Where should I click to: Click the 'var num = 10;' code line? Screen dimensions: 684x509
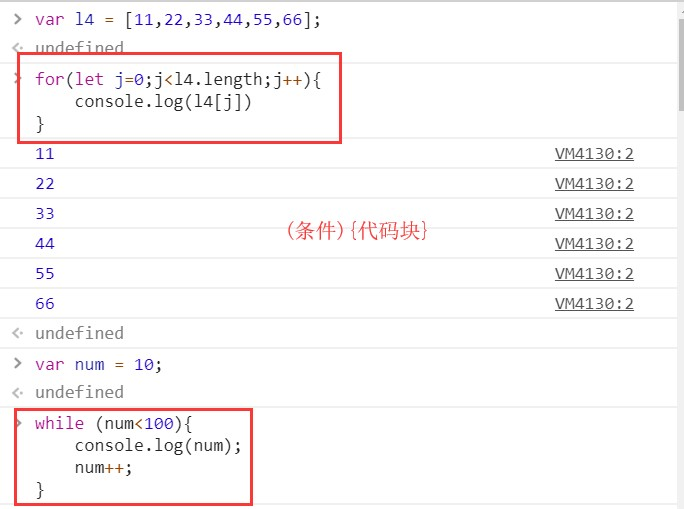99,365
